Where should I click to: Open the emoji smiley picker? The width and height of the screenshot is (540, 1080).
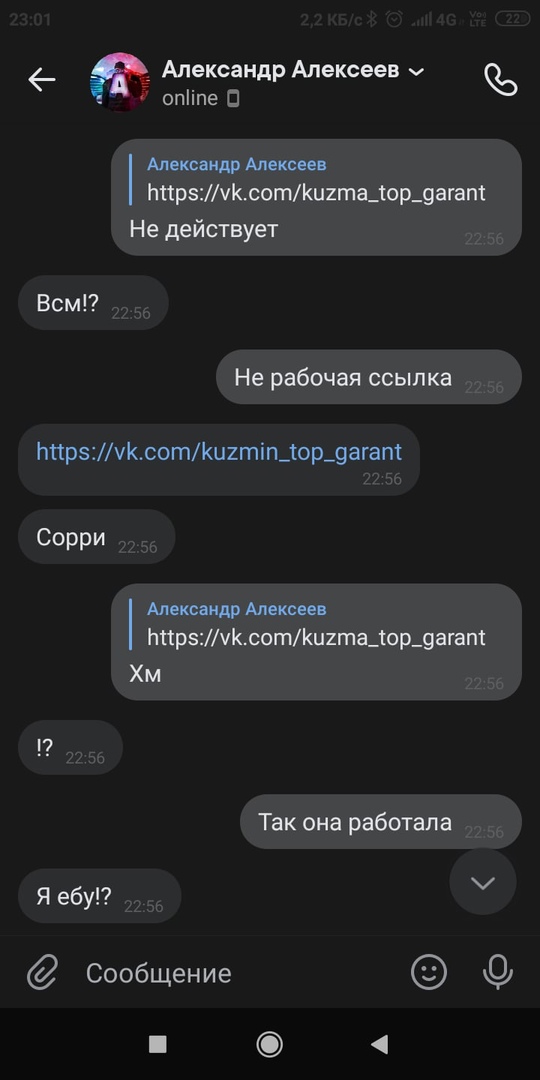click(429, 973)
